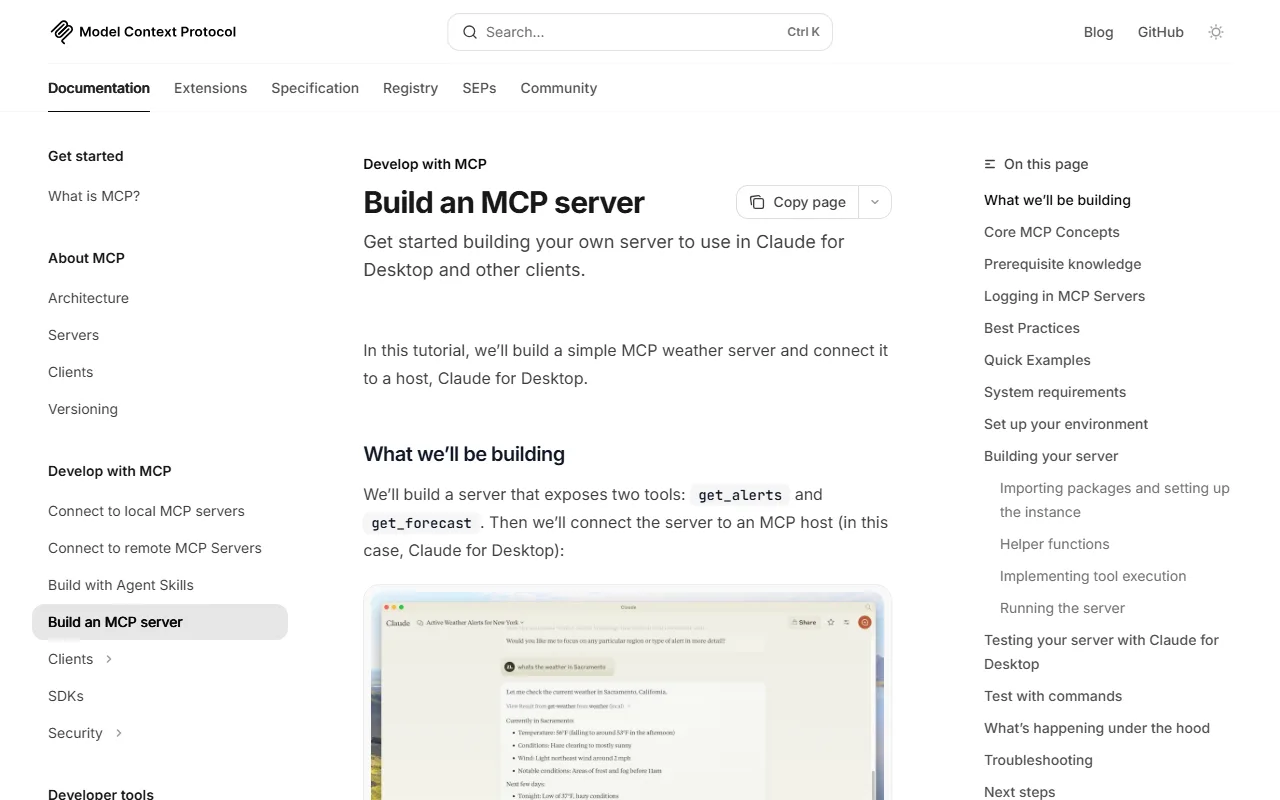The height and width of the screenshot is (800, 1280).
Task: Jump to Next steps section
Action: click(1019, 792)
